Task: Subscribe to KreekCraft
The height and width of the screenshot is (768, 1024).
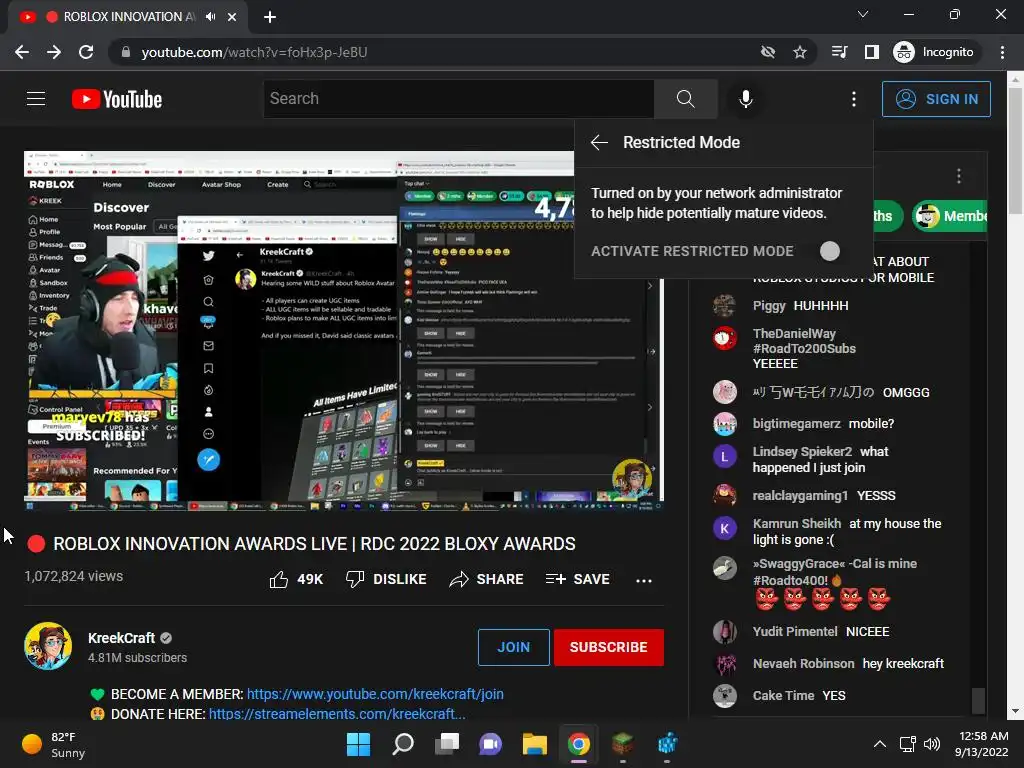Action: coord(608,647)
